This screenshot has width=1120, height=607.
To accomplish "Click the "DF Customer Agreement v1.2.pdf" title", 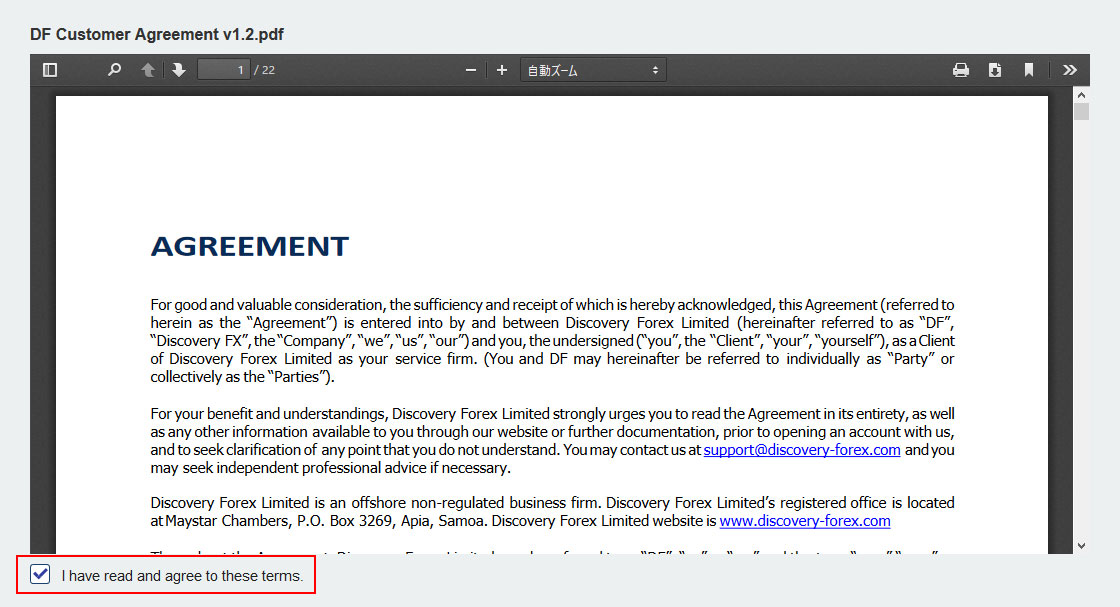I will click(x=157, y=34).
